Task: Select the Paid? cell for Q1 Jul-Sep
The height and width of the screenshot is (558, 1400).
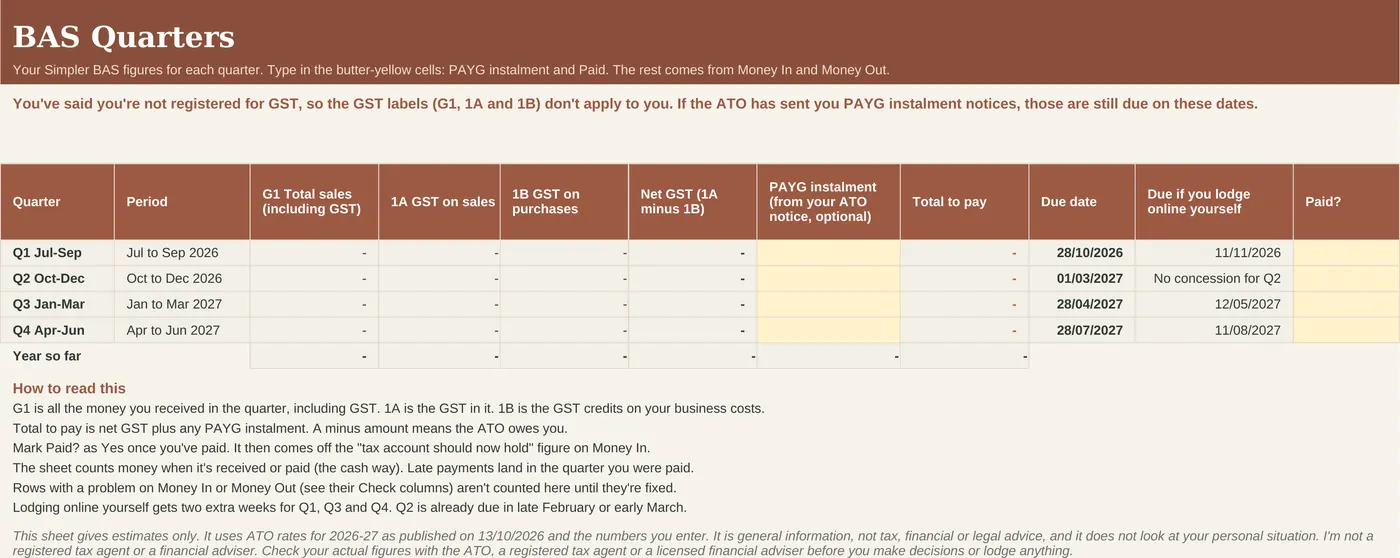Action: [1346, 253]
